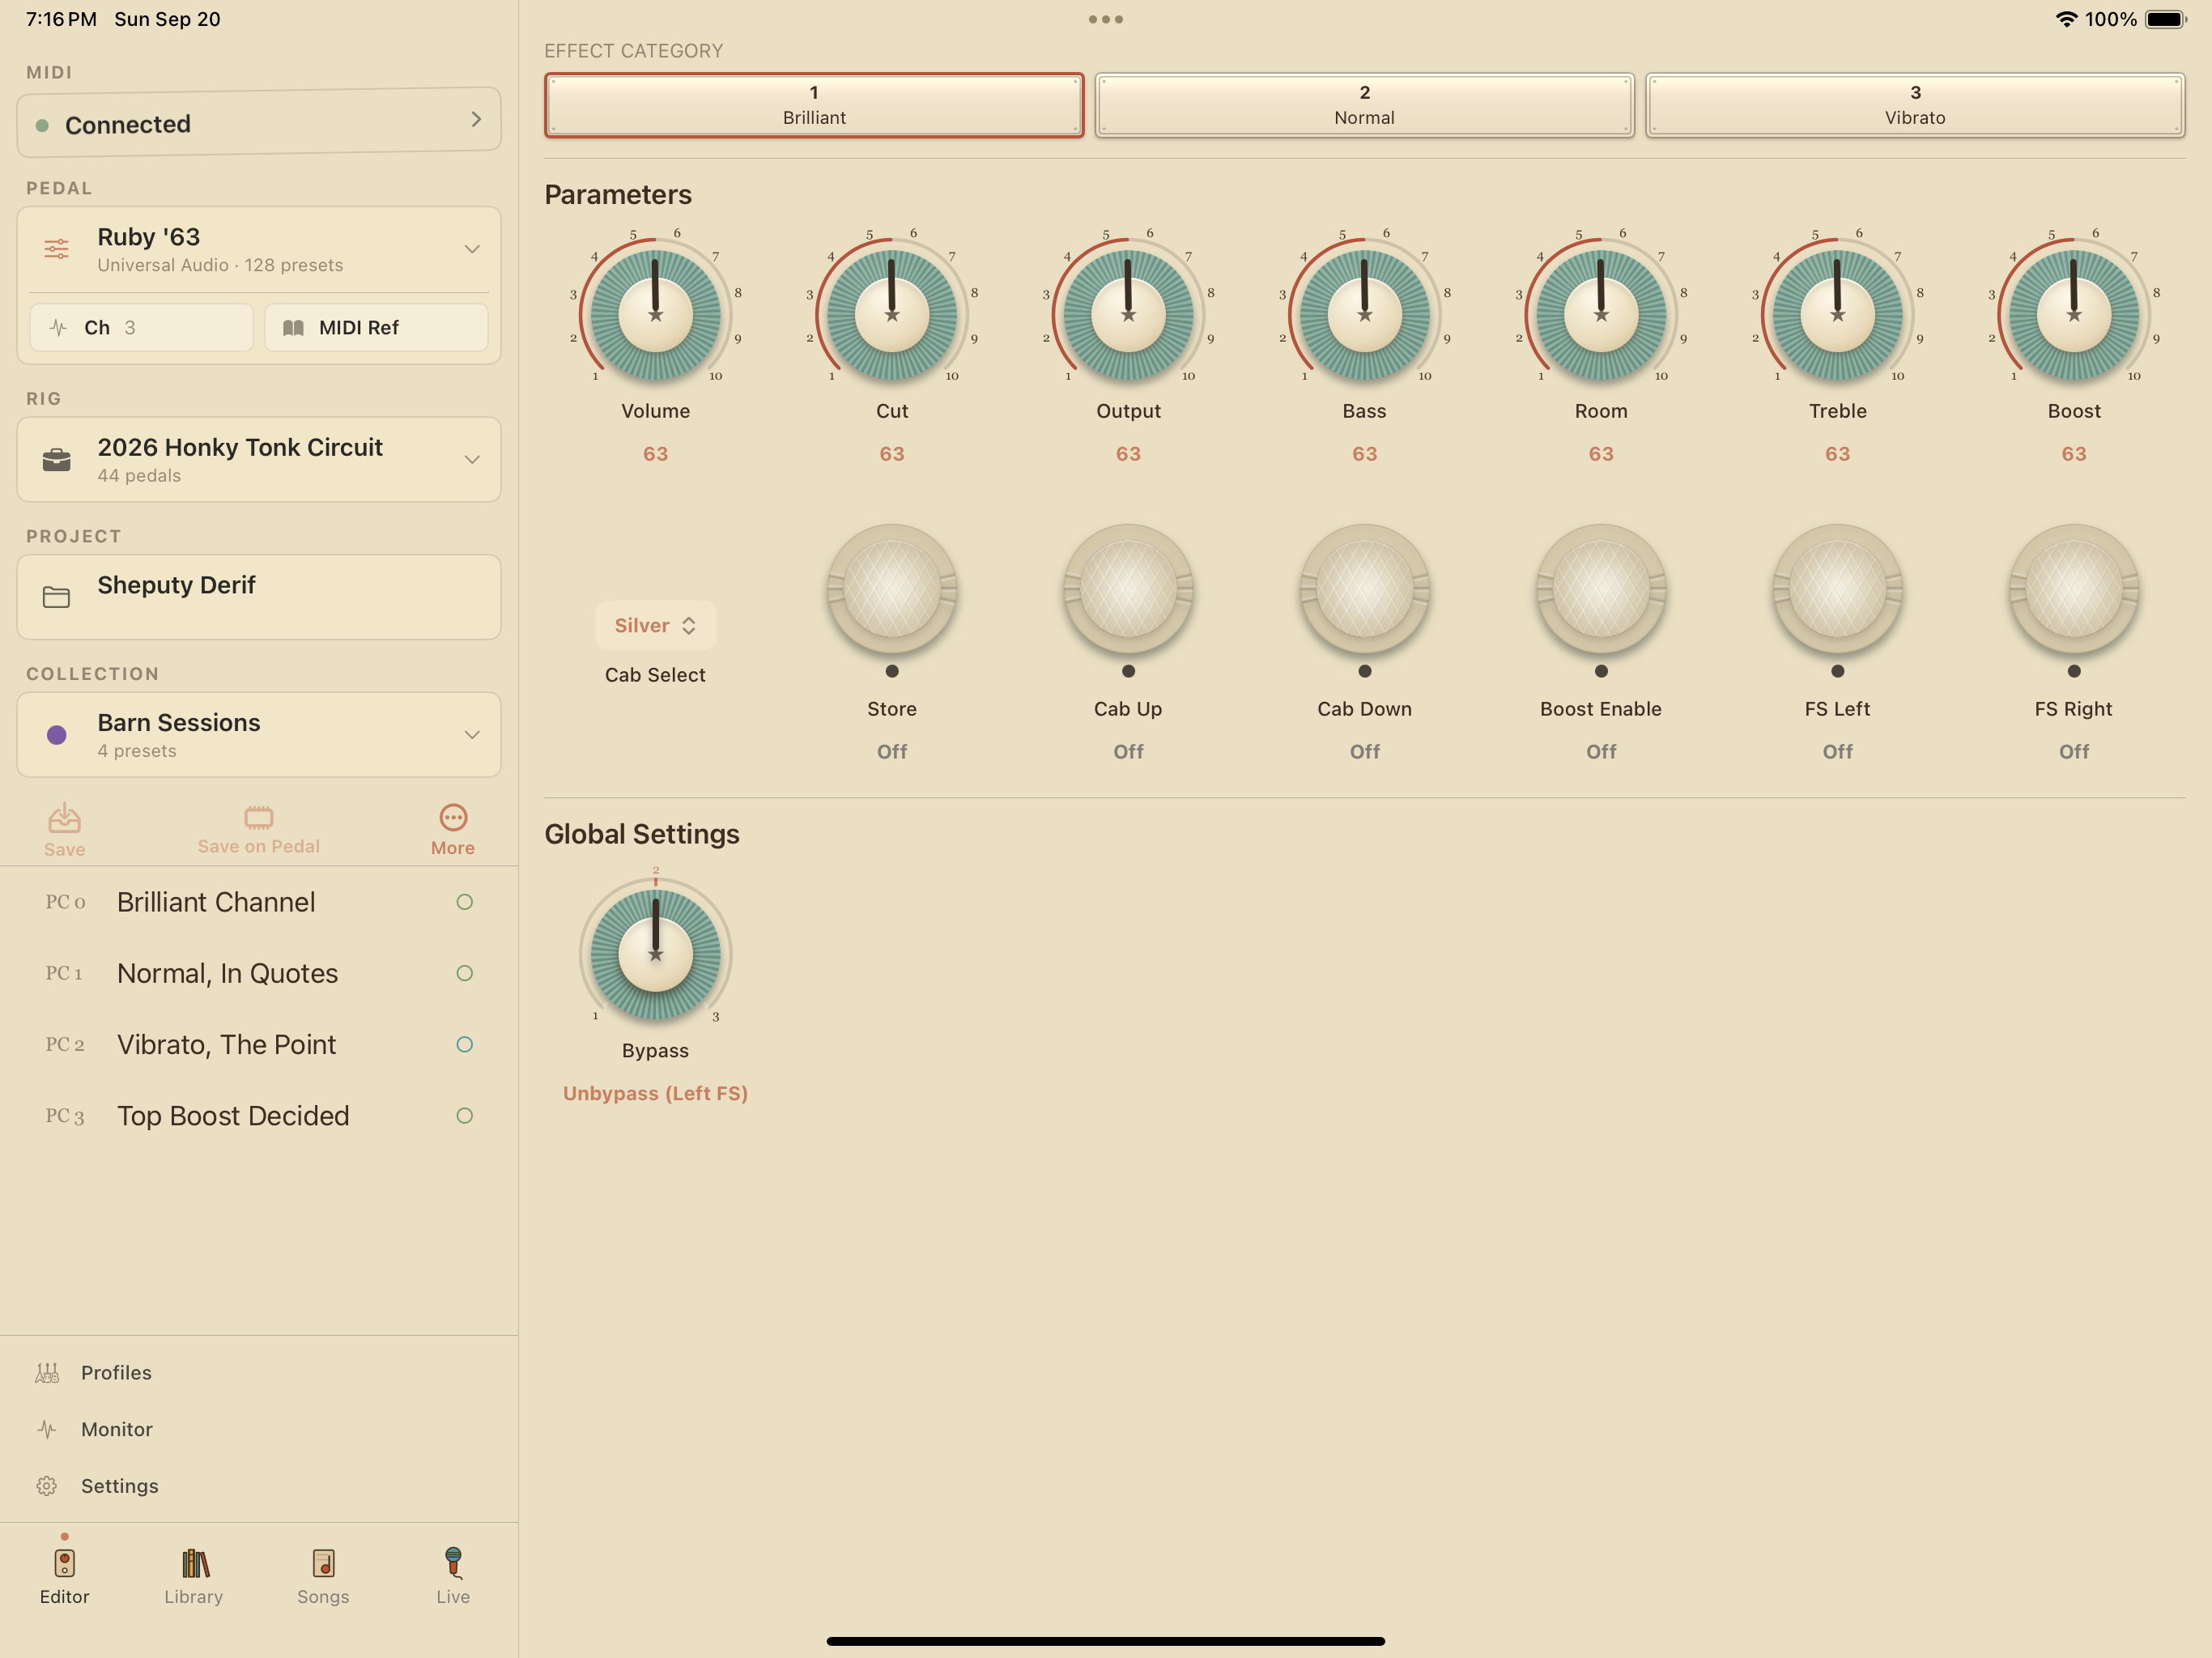This screenshot has height=1658, width=2212.
Task: Click the Cut knob
Action: click(x=892, y=314)
